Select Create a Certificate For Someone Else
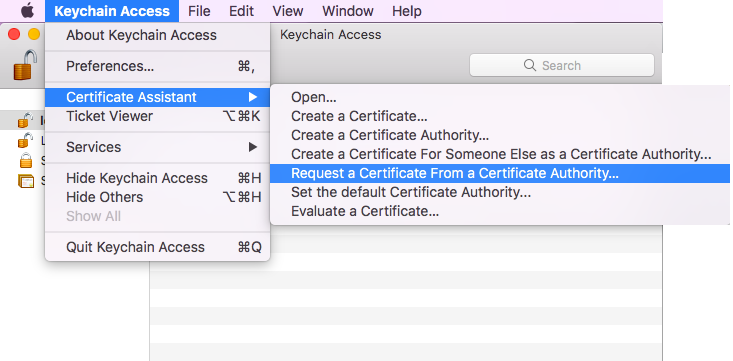 pyautogui.click(x=500, y=154)
